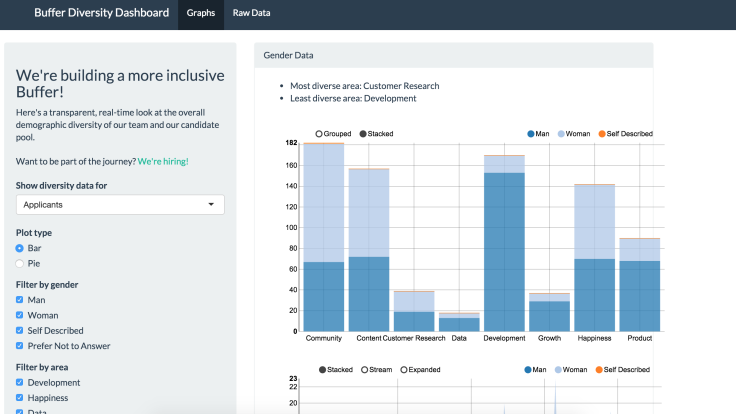Switch bar chart to Grouped mode
The width and height of the screenshot is (736, 414).
[x=333, y=134]
